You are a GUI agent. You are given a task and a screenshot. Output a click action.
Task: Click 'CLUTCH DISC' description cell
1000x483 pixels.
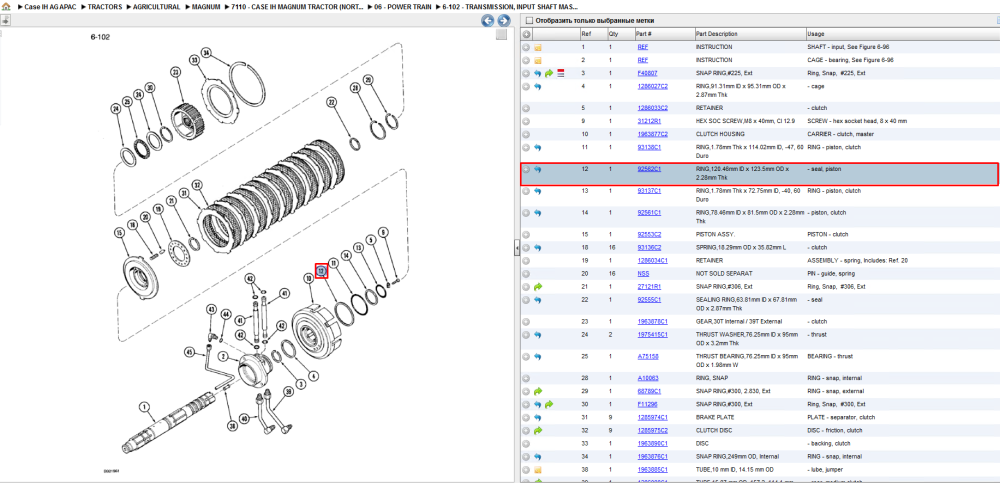pos(713,431)
